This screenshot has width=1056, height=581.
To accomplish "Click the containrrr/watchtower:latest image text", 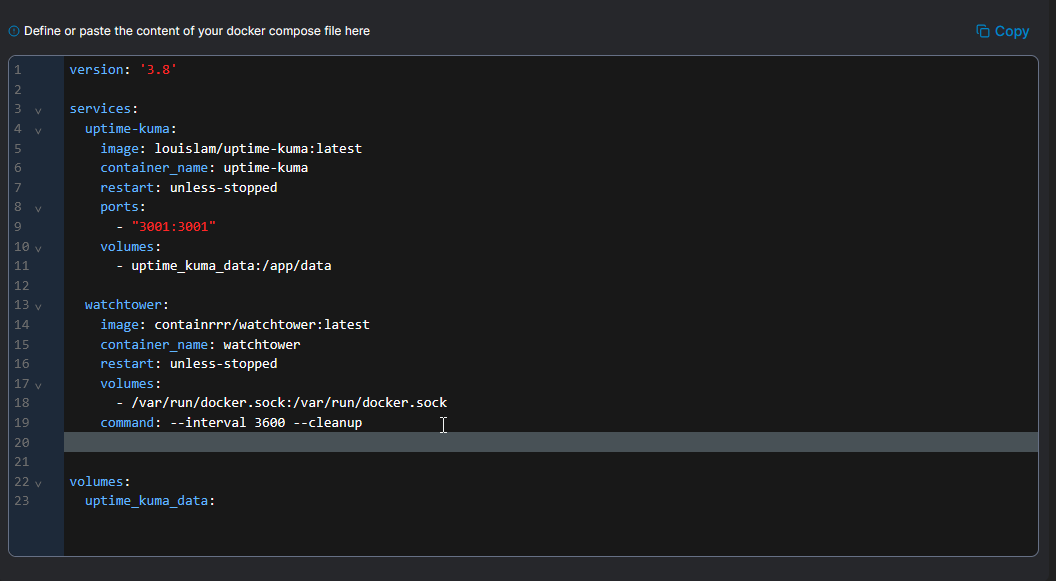I will [261, 324].
